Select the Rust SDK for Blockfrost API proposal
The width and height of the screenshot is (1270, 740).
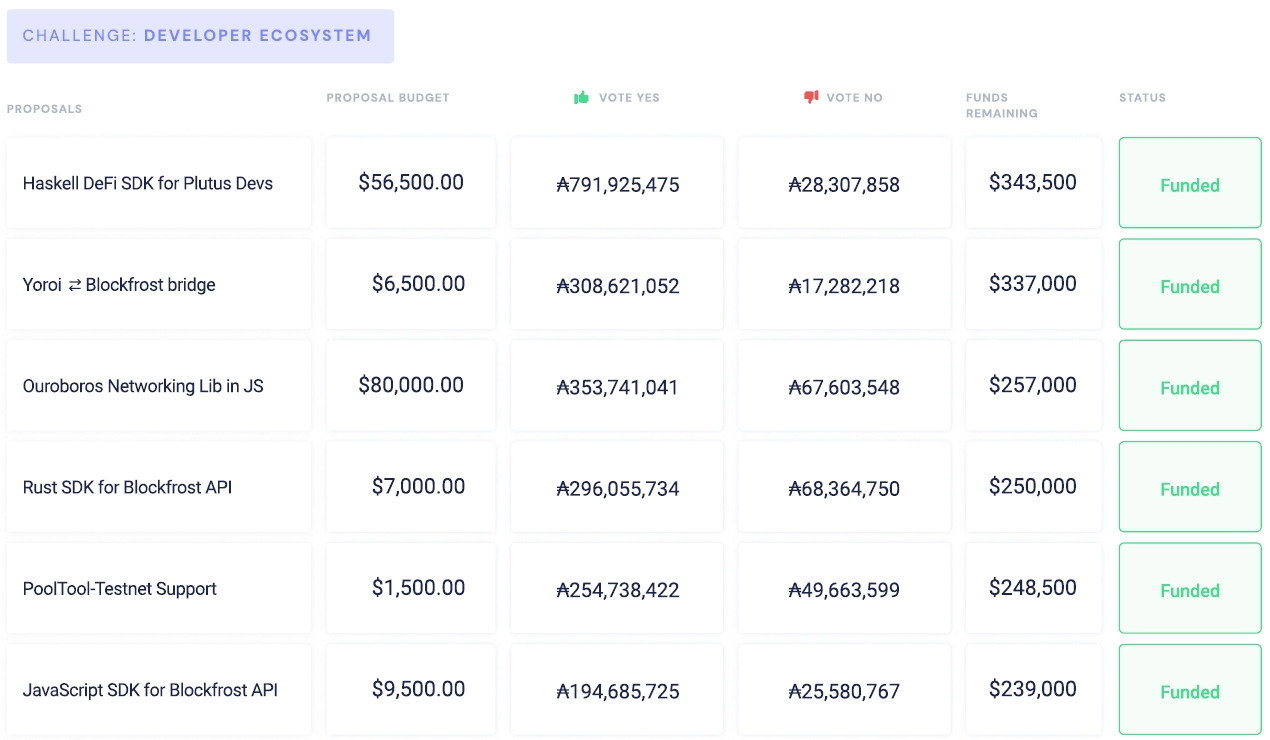pos(127,488)
